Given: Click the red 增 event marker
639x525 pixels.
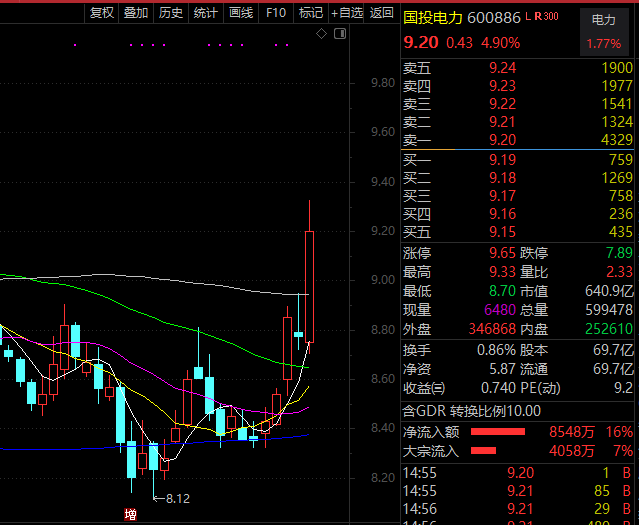Looking at the screenshot, I should click(x=130, y=514).
